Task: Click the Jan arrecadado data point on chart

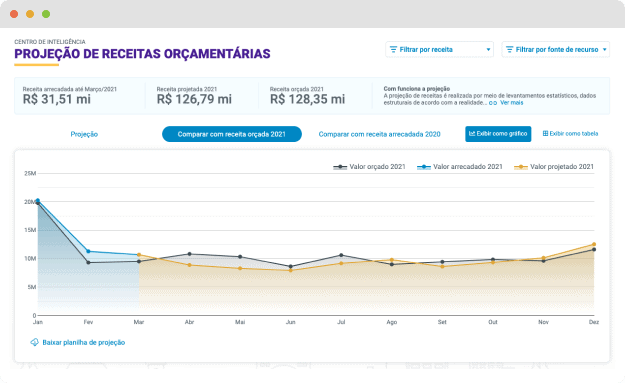Action: tap(38, 200)
